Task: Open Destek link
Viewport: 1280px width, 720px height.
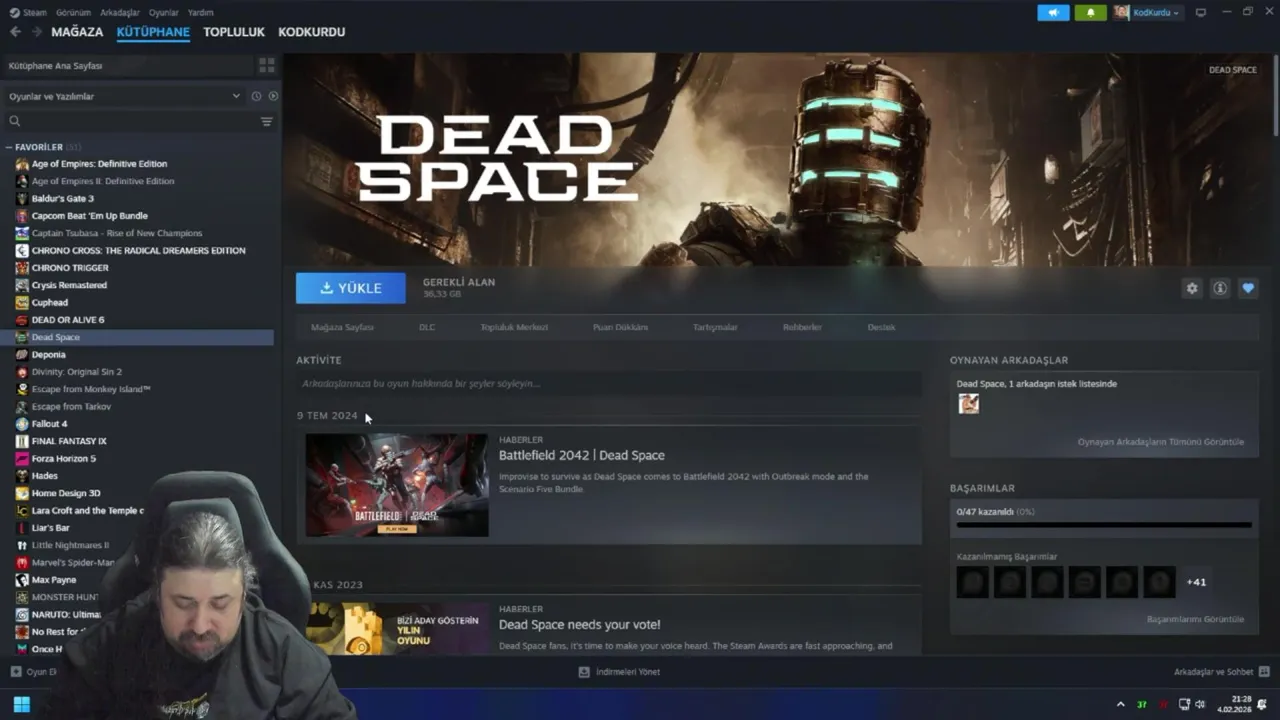Action: coord(881,327)
